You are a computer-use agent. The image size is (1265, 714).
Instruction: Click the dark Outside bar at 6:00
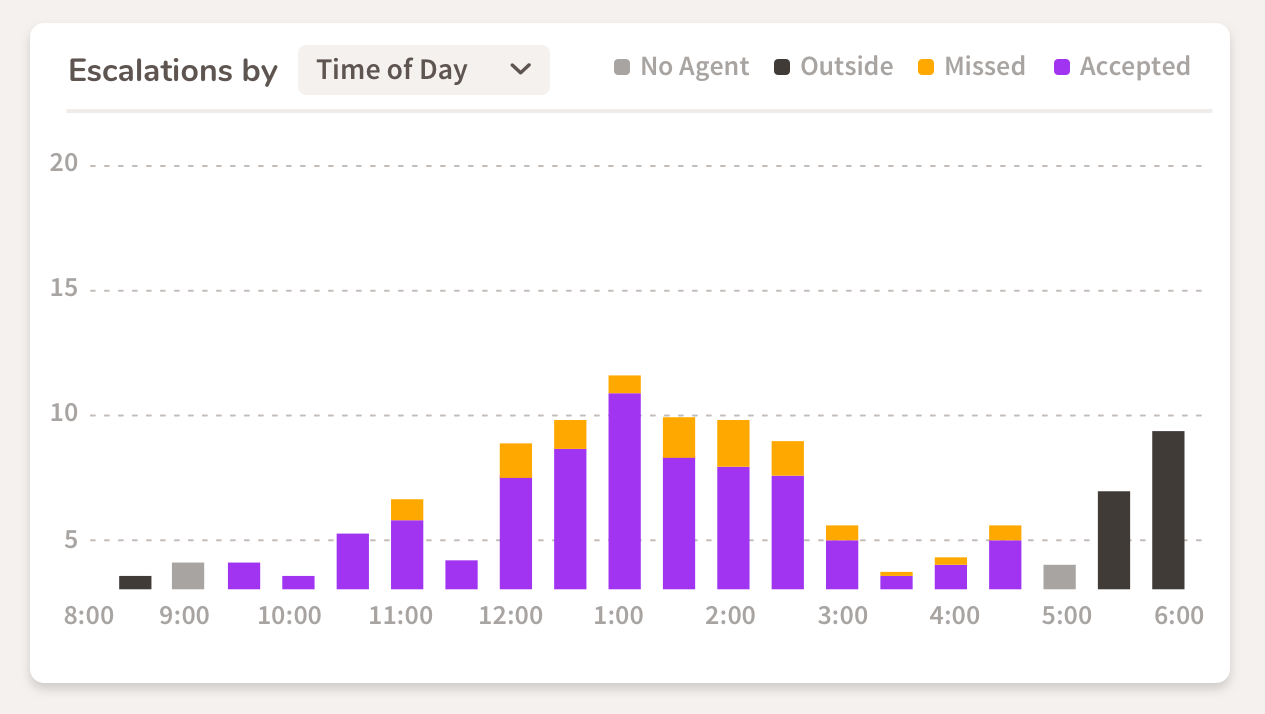(x=1167, y=510)
